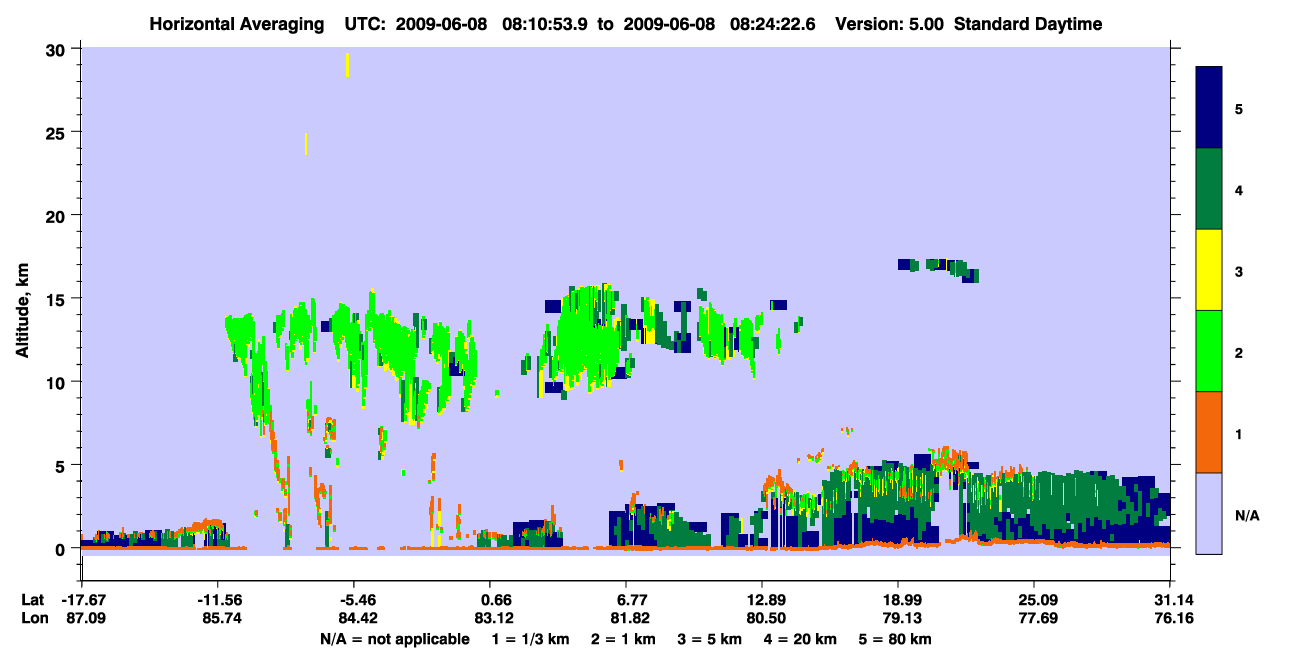The image size is (1300, 667).
Task: Click legend text '3 = 5 km'
Action: click(711, 639)
